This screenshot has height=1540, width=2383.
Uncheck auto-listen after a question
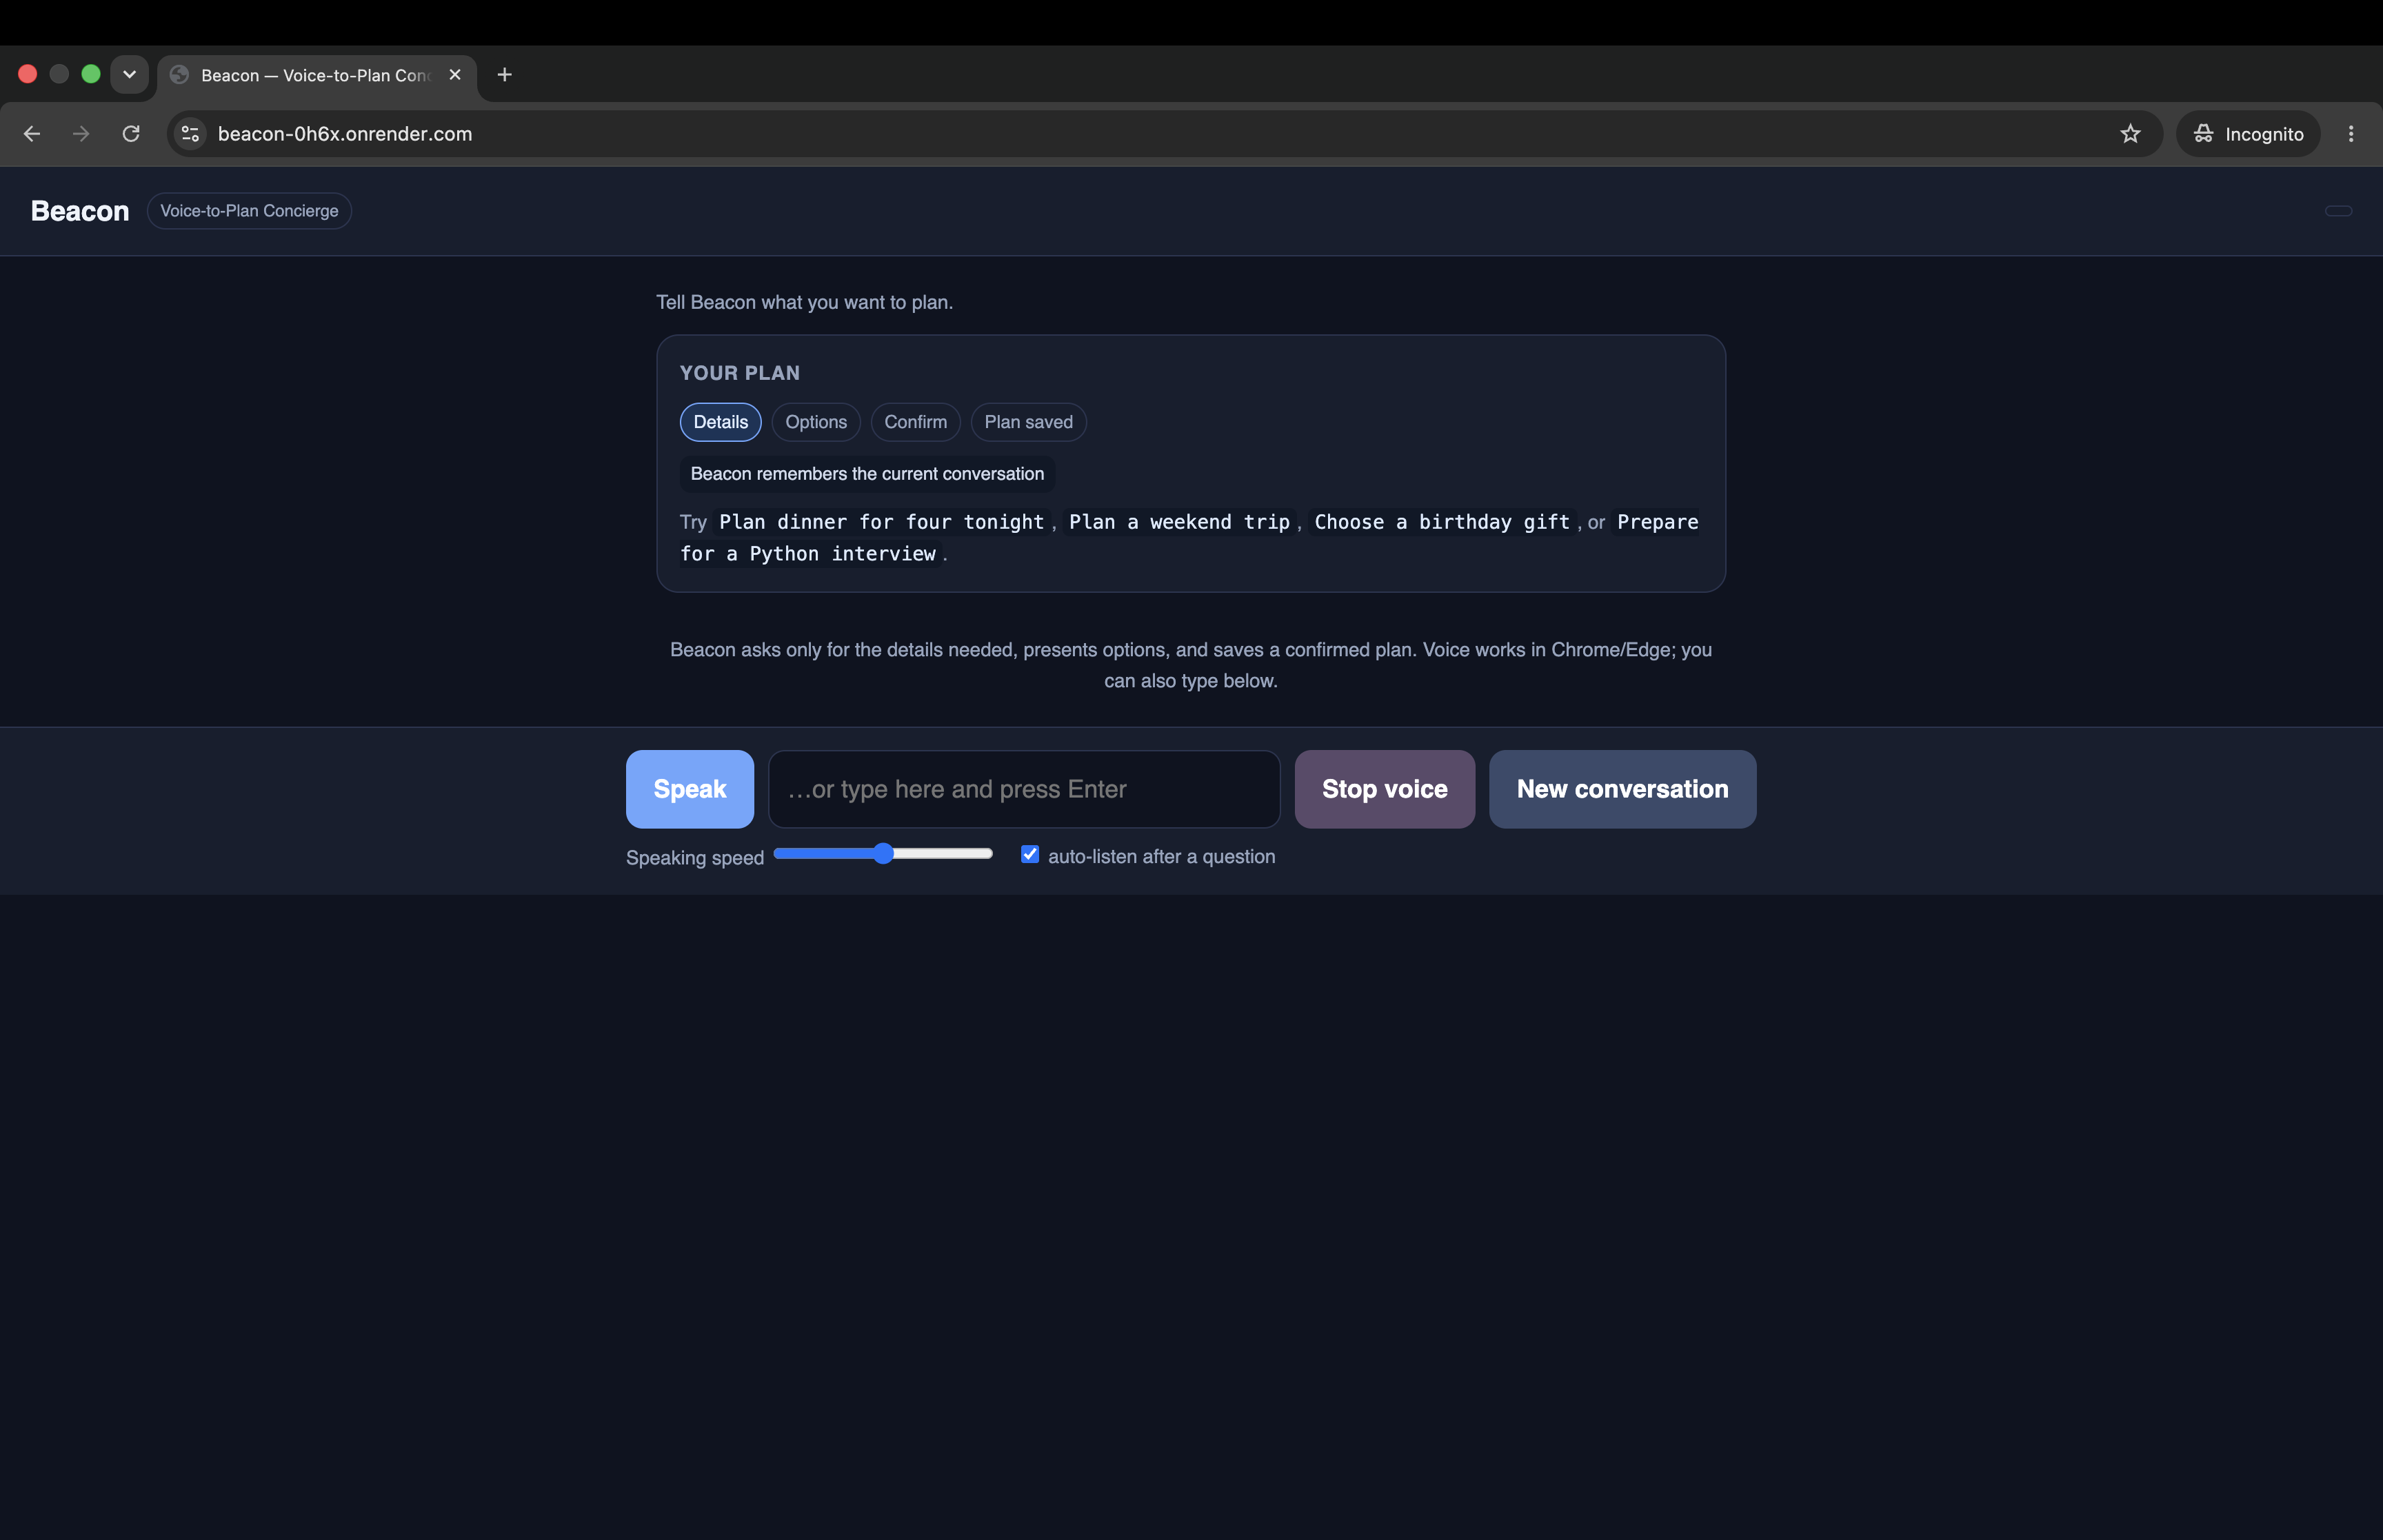click(1030, 854)
